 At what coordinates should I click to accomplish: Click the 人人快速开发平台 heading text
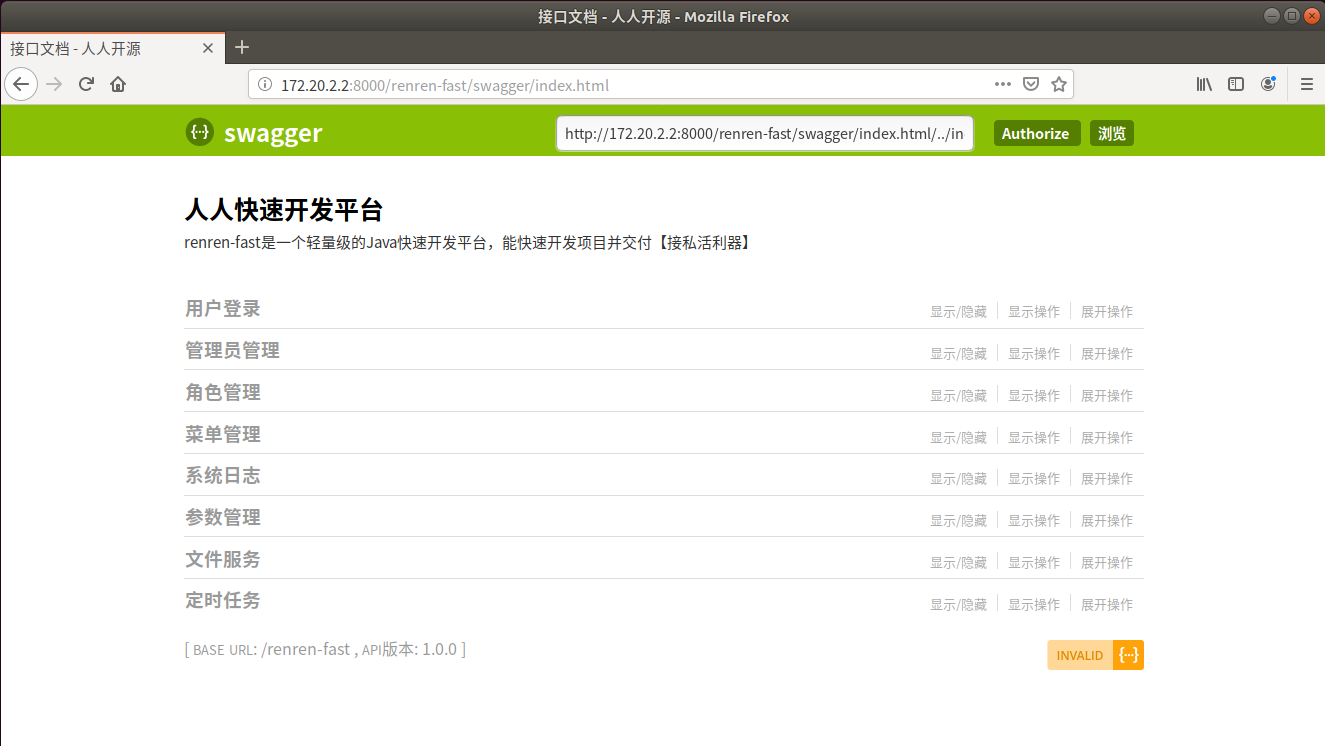pos(284,210)
